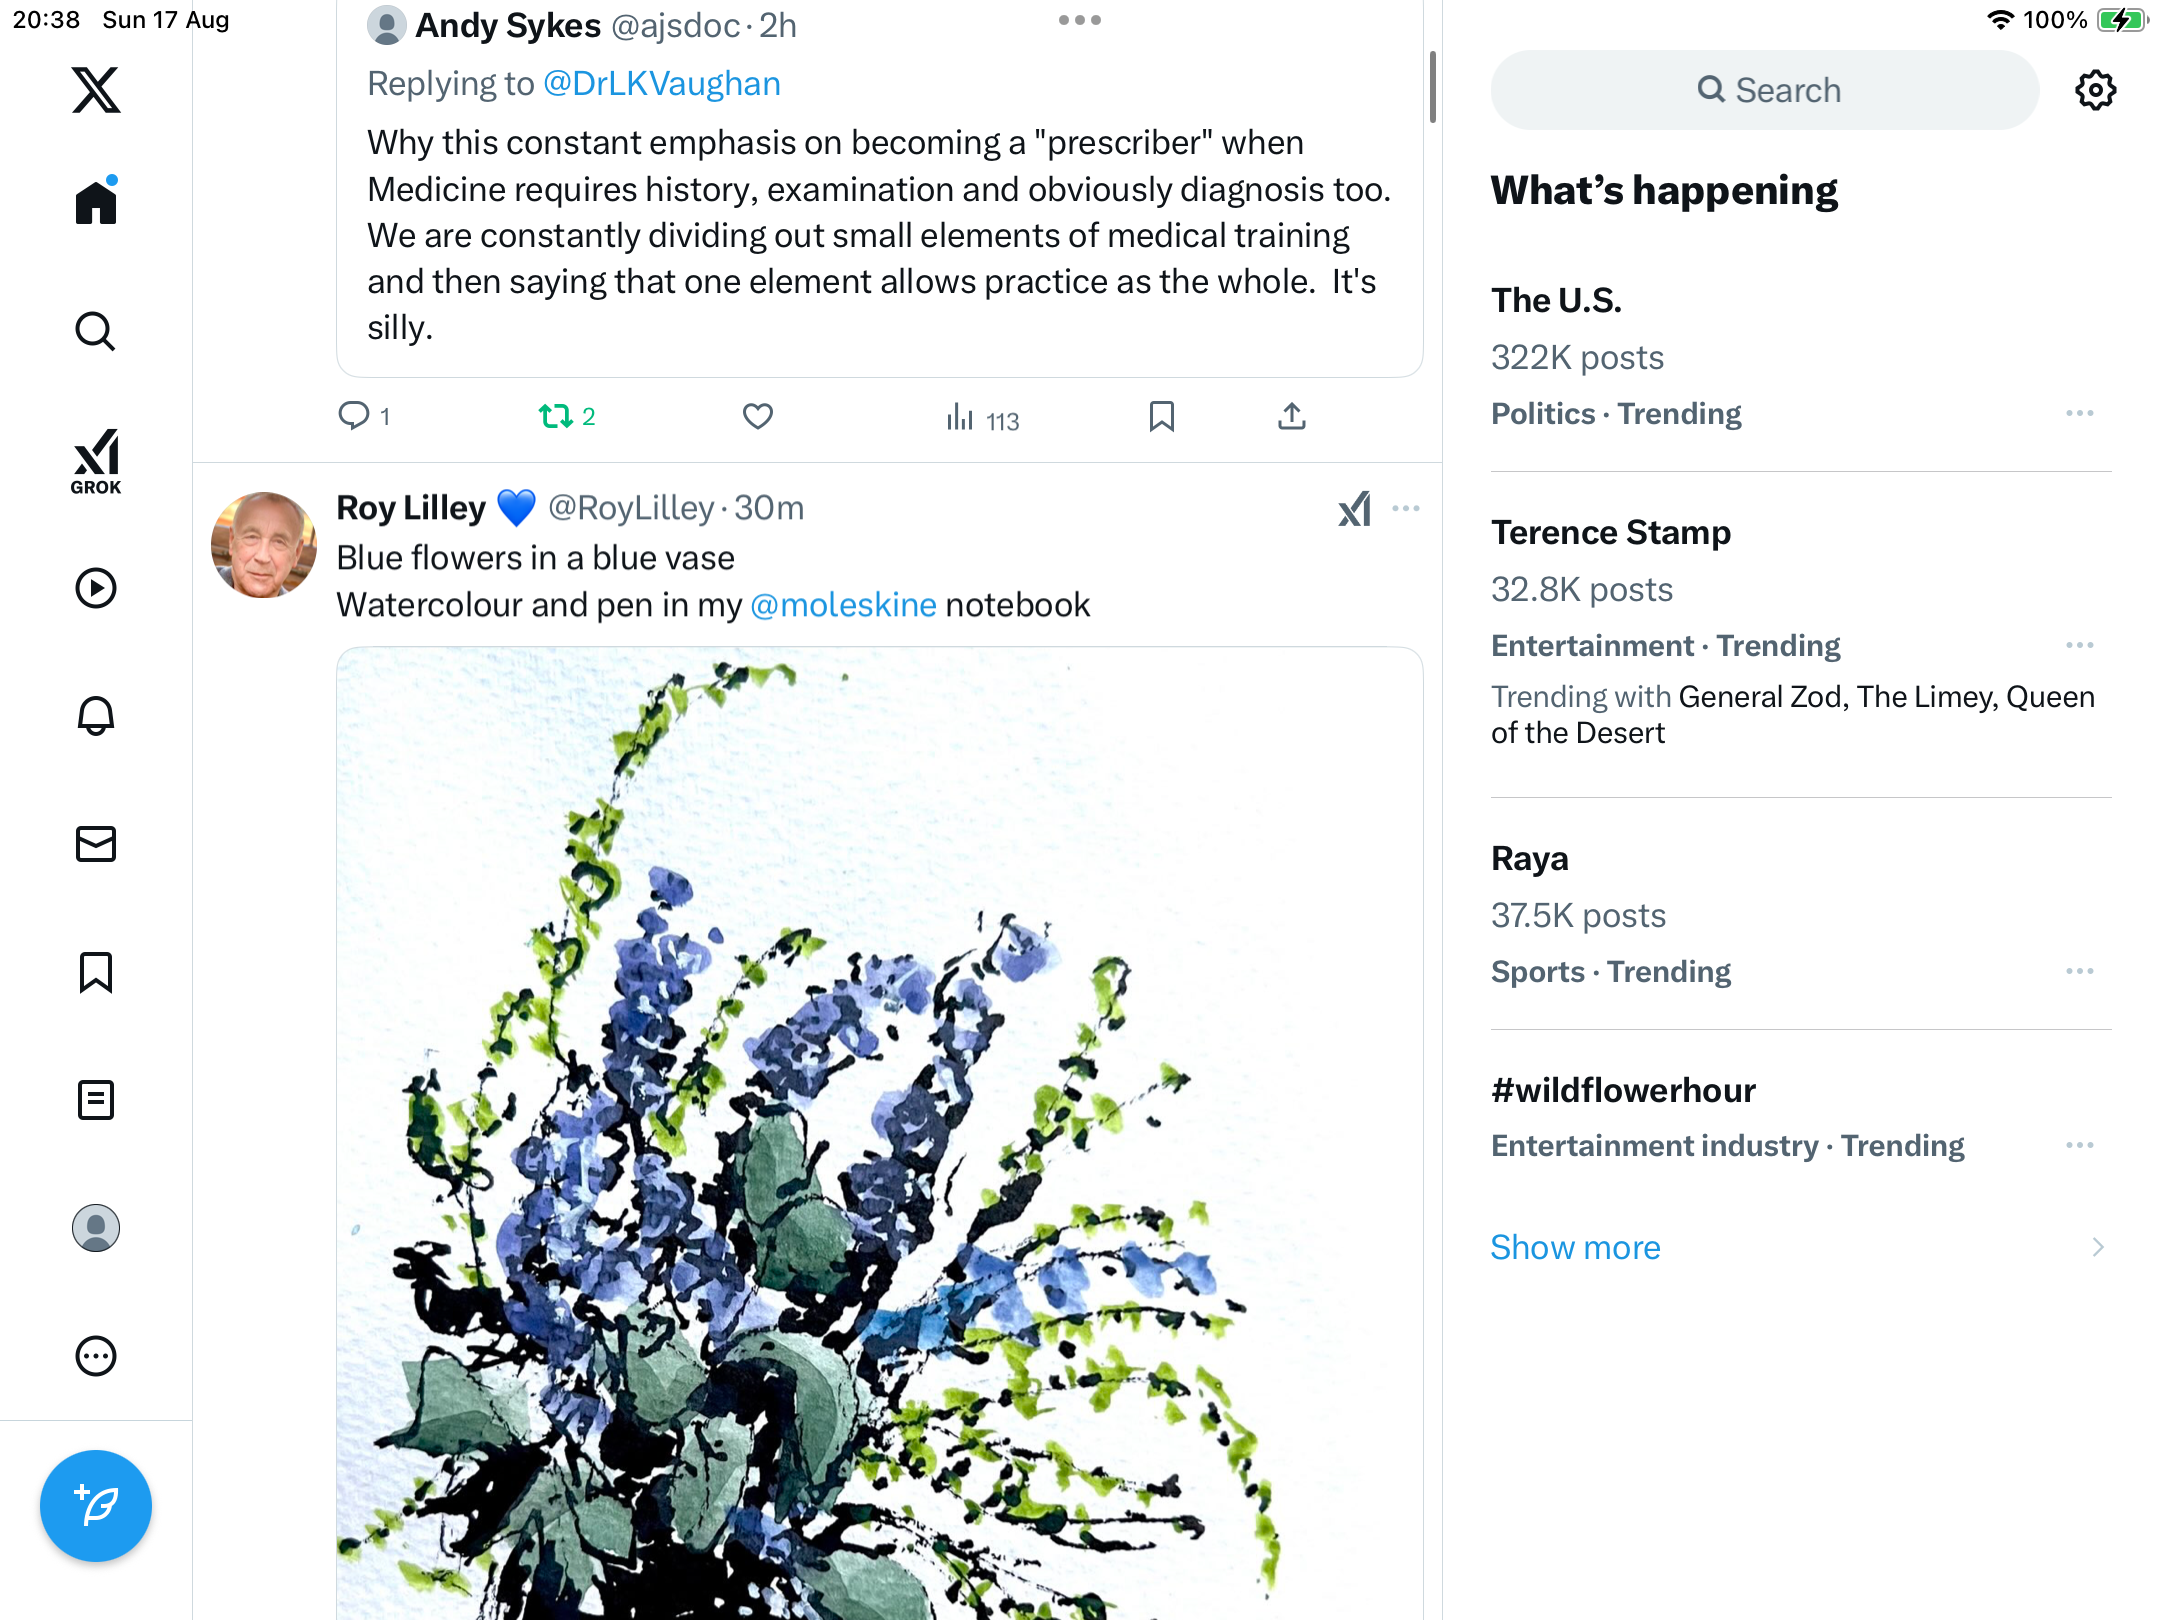This screenshot has width=2160, height=1620.
Task: Toggle repost on Andy Sykes' post
Action: point(556,416)
